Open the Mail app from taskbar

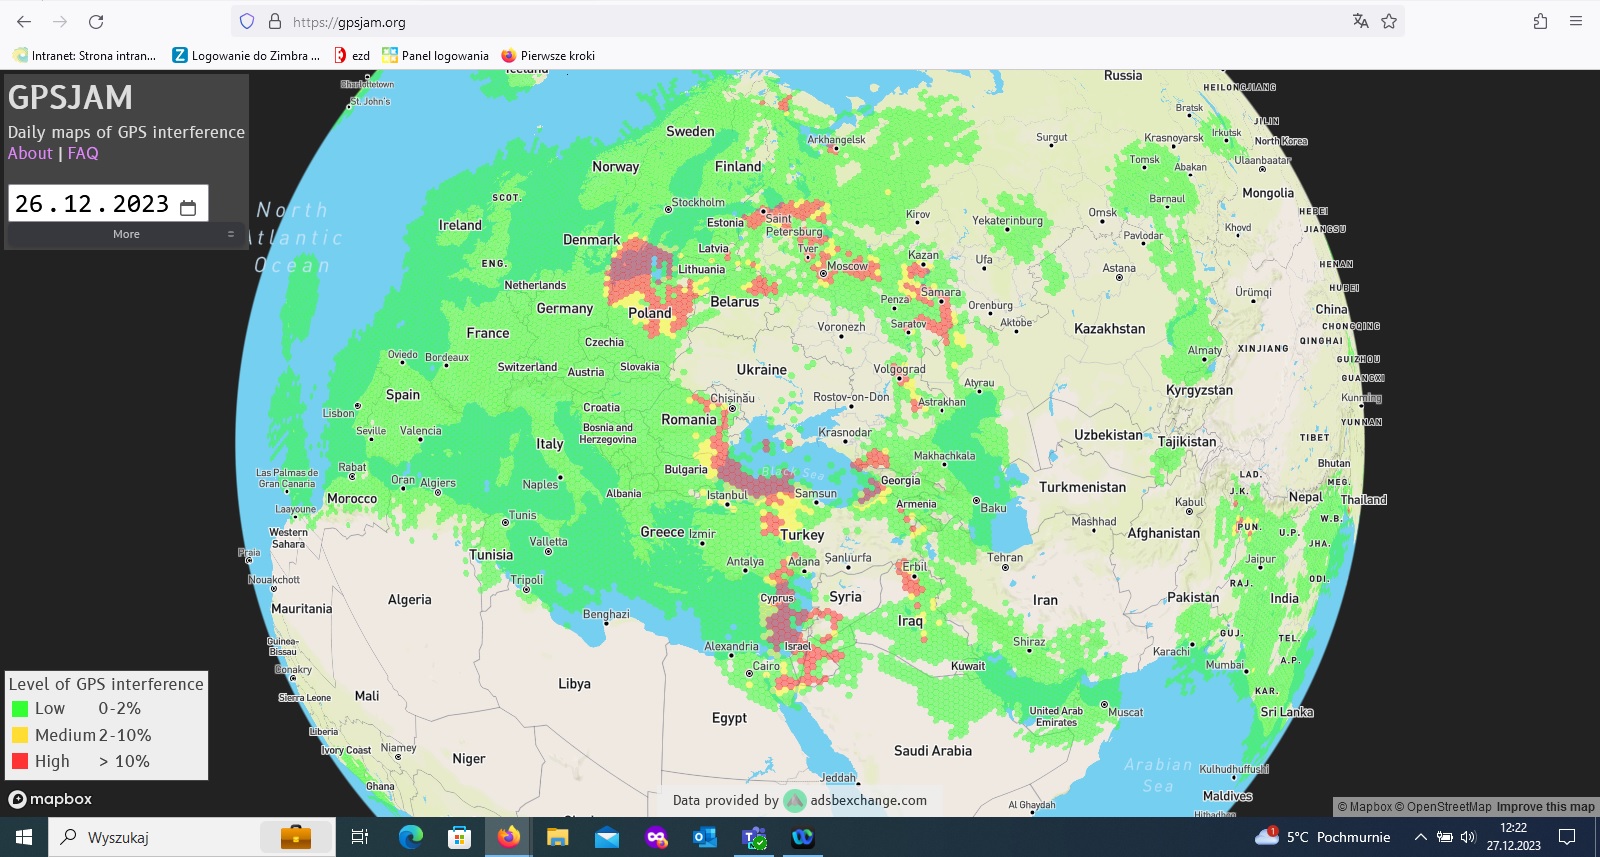[x=606, y=837]
